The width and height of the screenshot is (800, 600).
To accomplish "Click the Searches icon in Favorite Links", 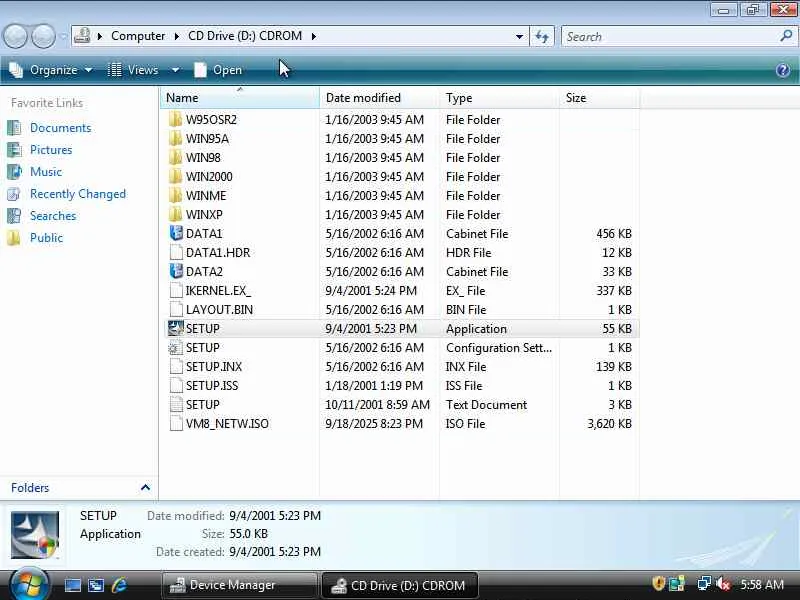I will pyautogui.click(x=14, y=216).
